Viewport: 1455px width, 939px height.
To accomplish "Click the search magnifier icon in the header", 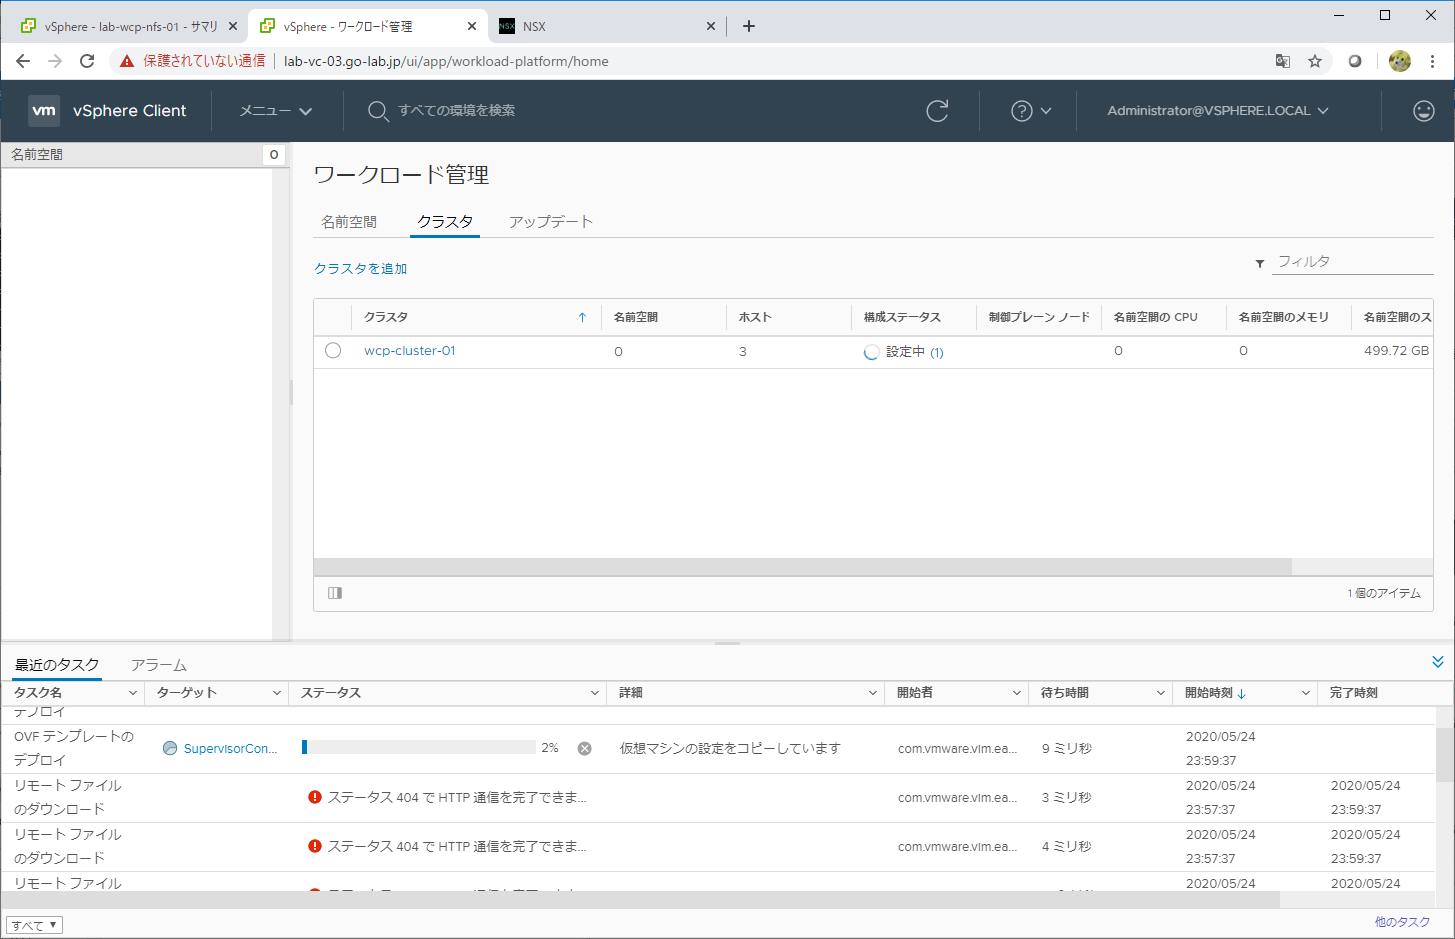I will [x=378, y=111].
